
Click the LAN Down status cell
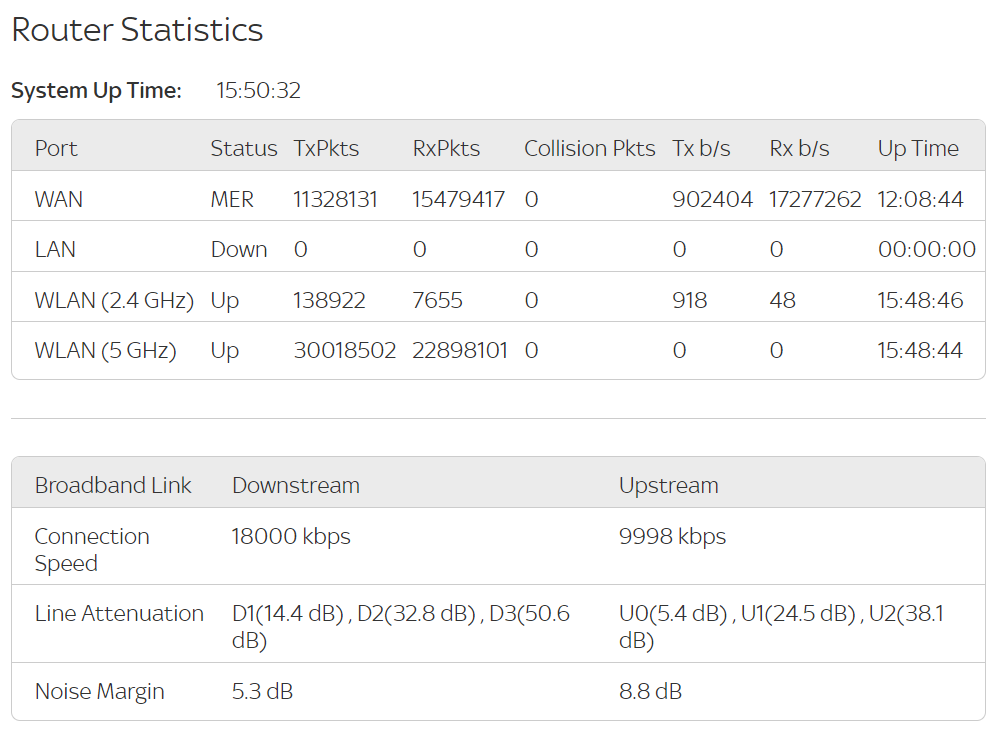pyautogui.click(x=238, y=250)
